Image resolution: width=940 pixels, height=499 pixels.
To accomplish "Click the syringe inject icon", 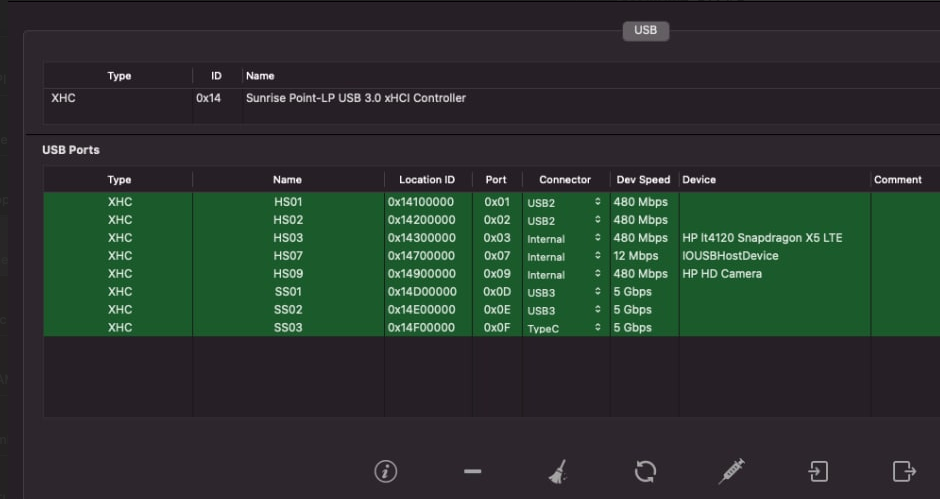I will click(x=731, y=471).
